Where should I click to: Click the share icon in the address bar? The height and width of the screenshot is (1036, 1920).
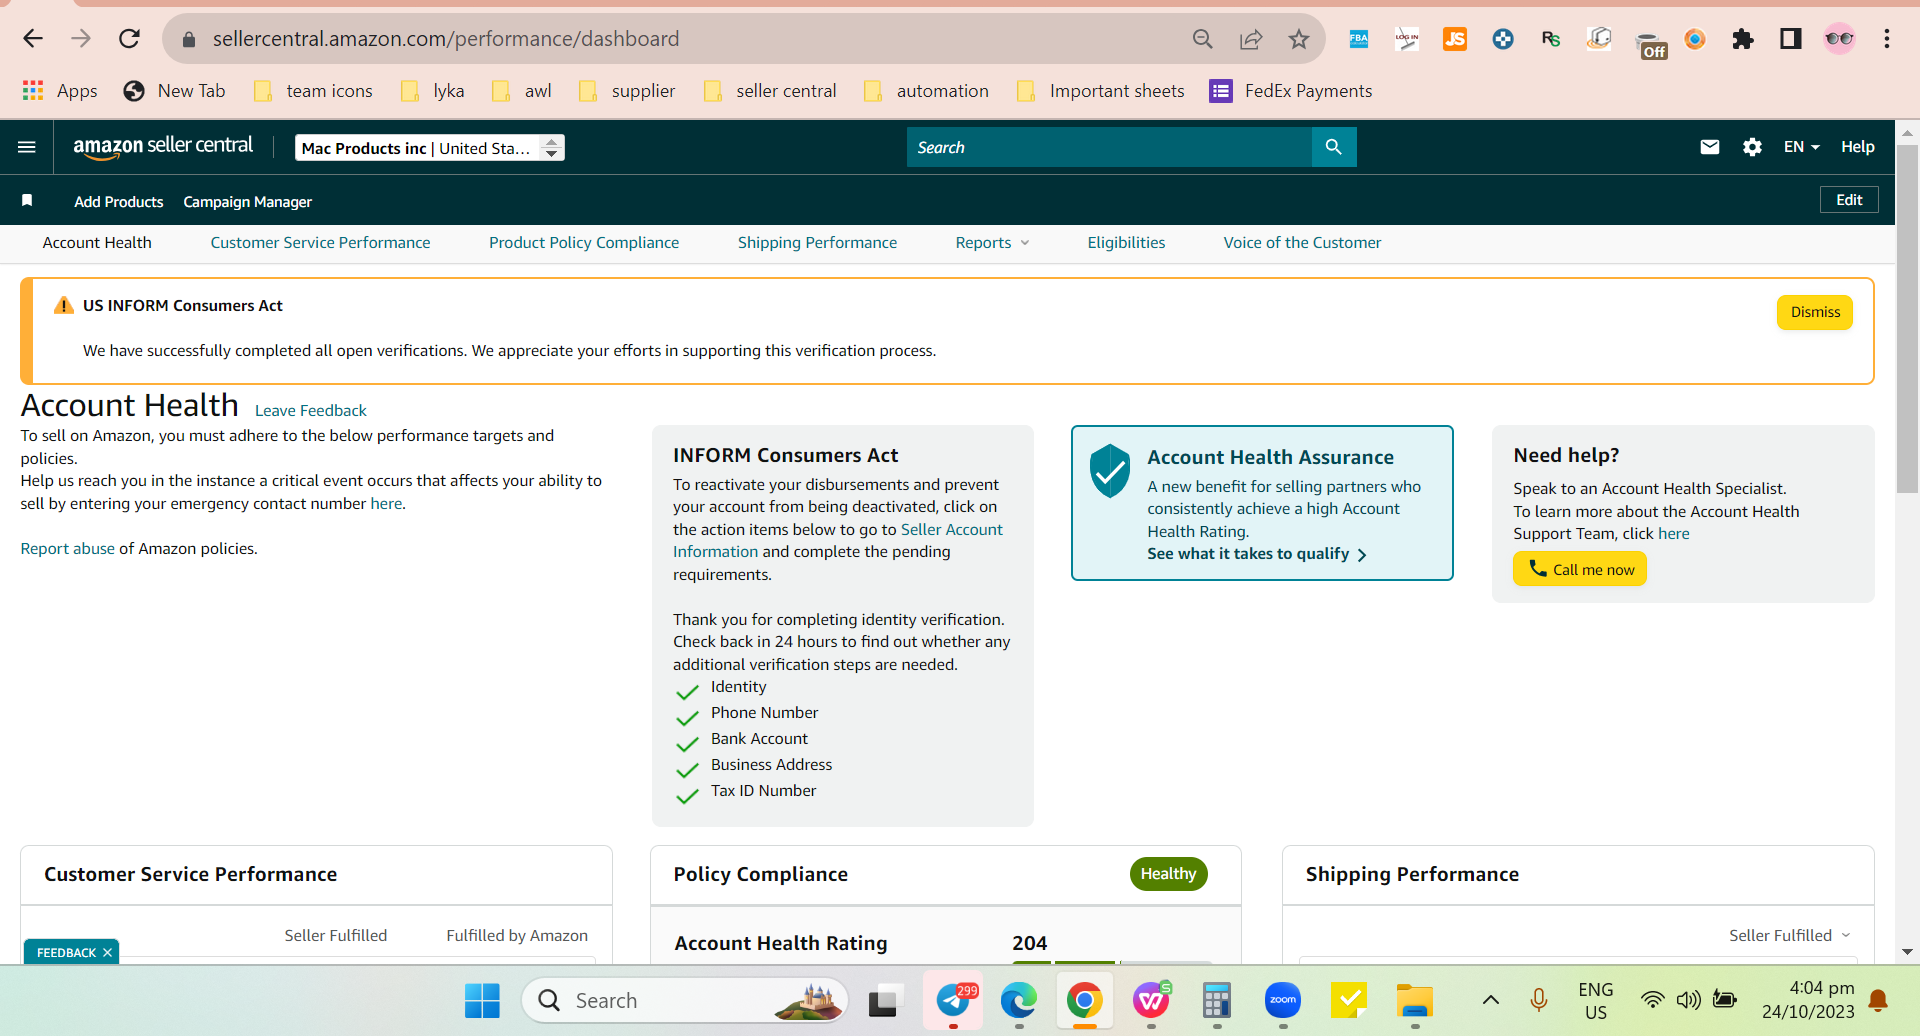(1251, 39)
